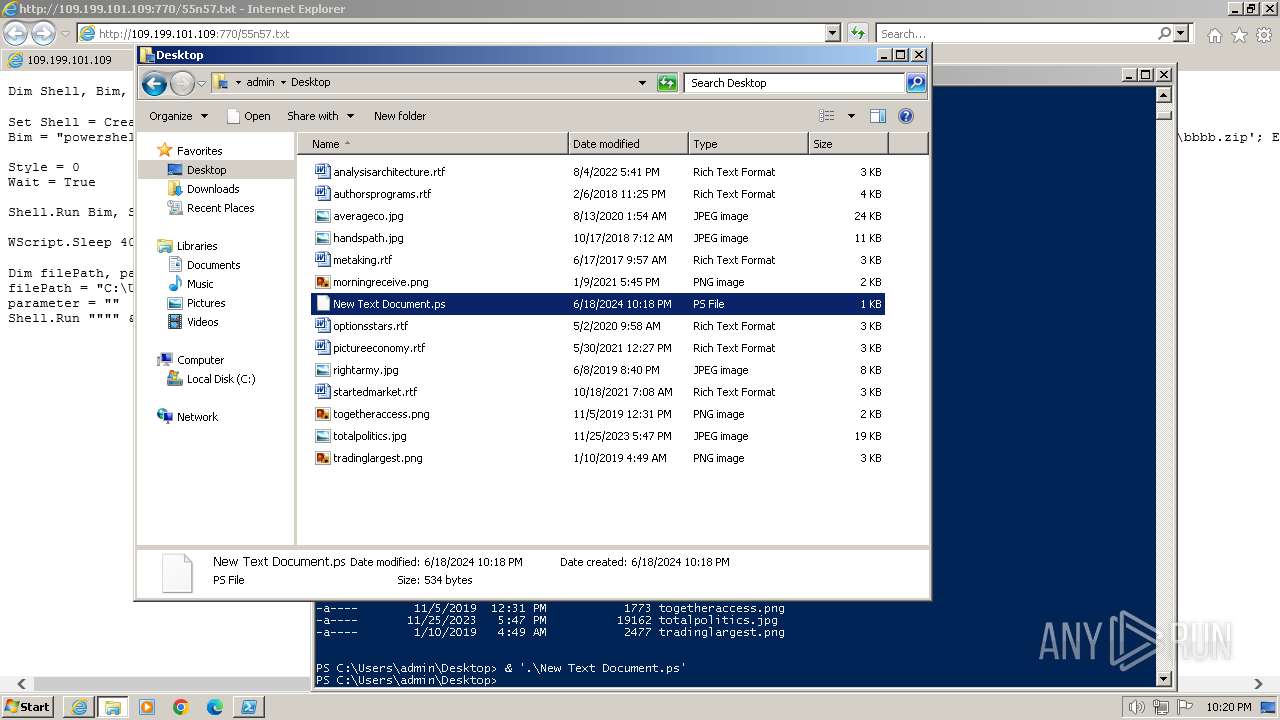Select the analysisarchitecture.rtf file icon
Viewport: 1280px width, 720px height.
[x=322, y=172]
